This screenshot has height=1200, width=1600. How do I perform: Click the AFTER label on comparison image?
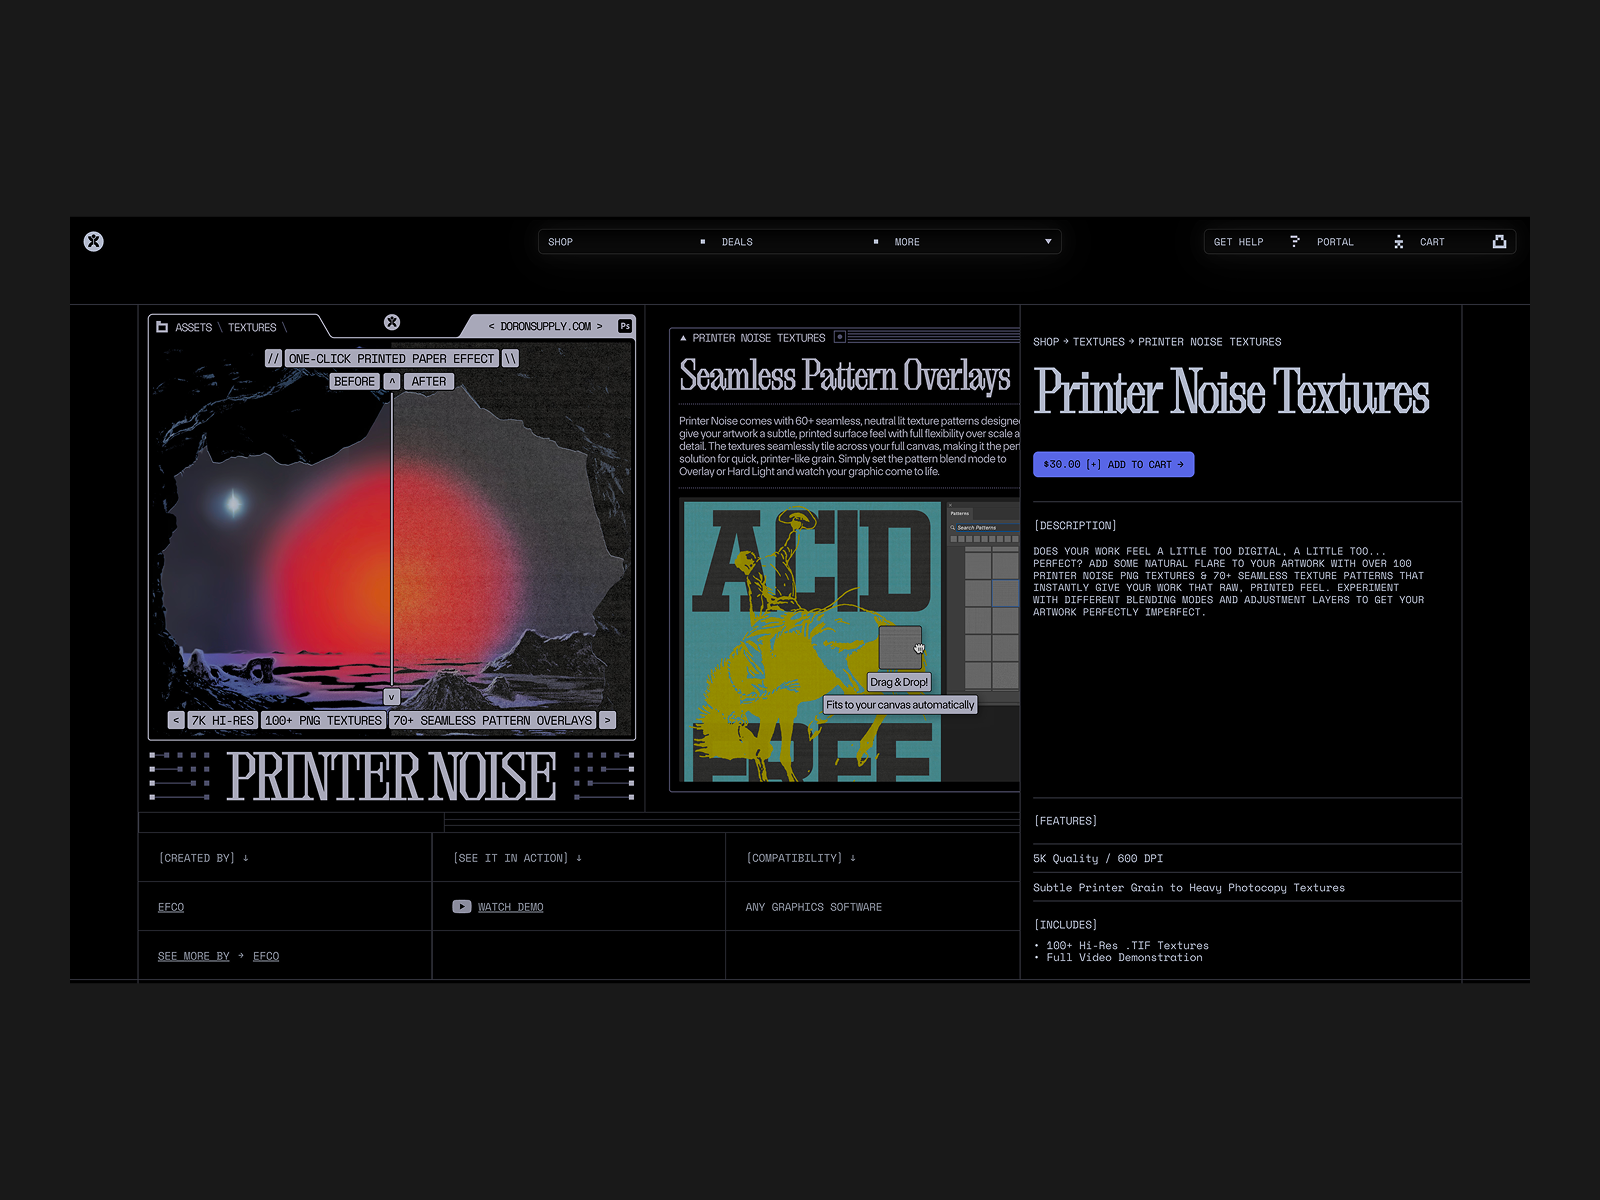(429, 382)
